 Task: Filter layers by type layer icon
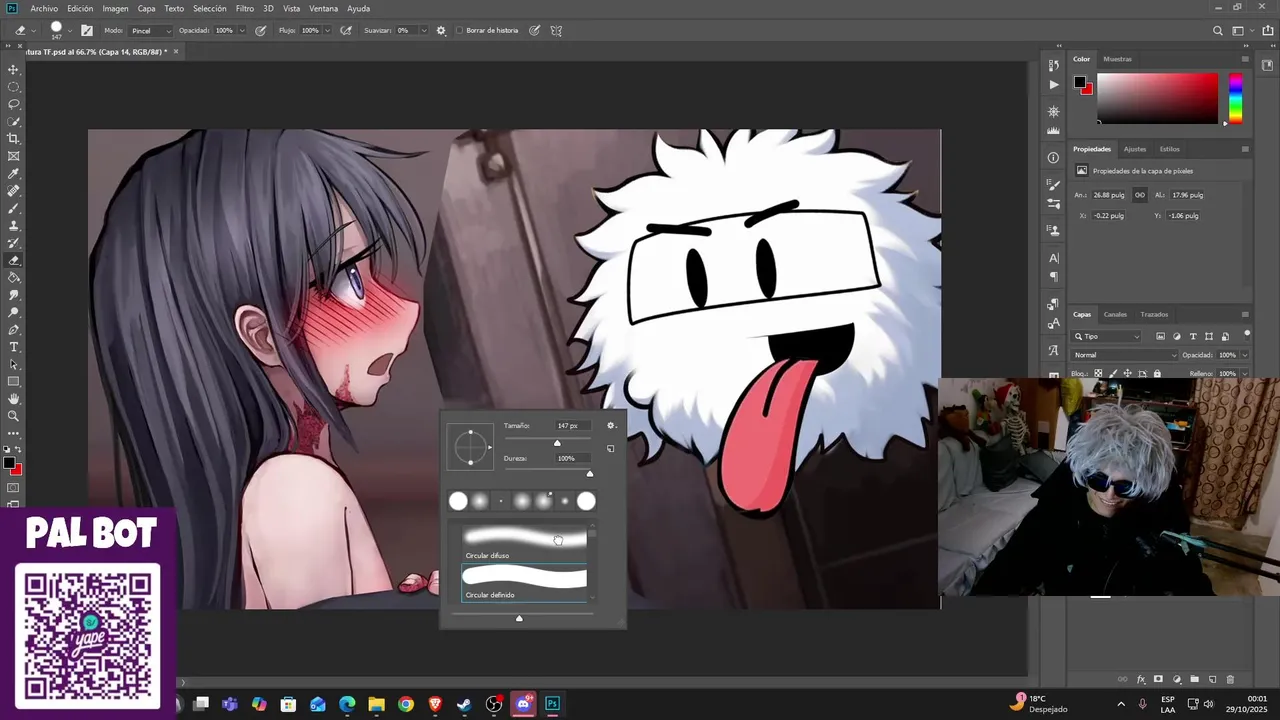(x=1193, y=336)
